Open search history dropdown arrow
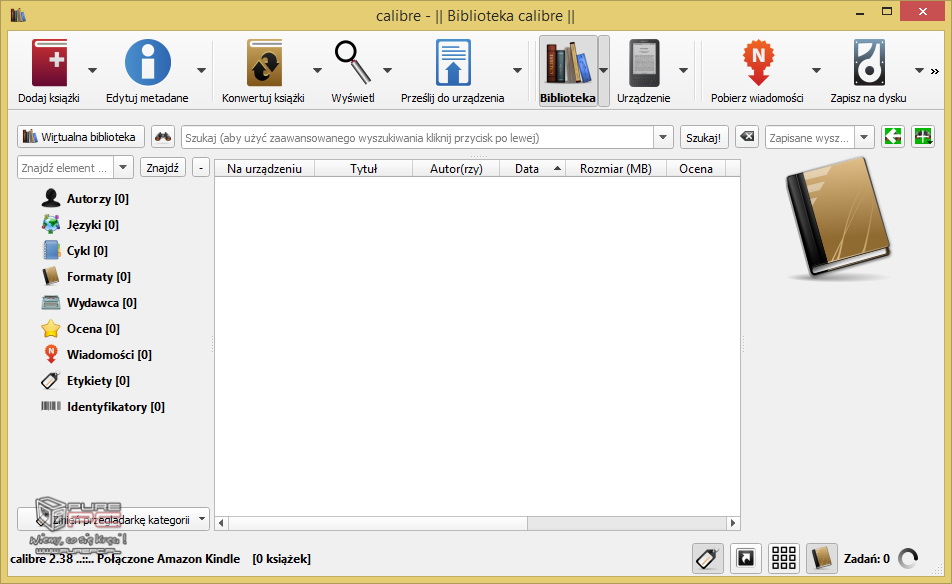The image size is (952, 584). (x=663, y=137)
